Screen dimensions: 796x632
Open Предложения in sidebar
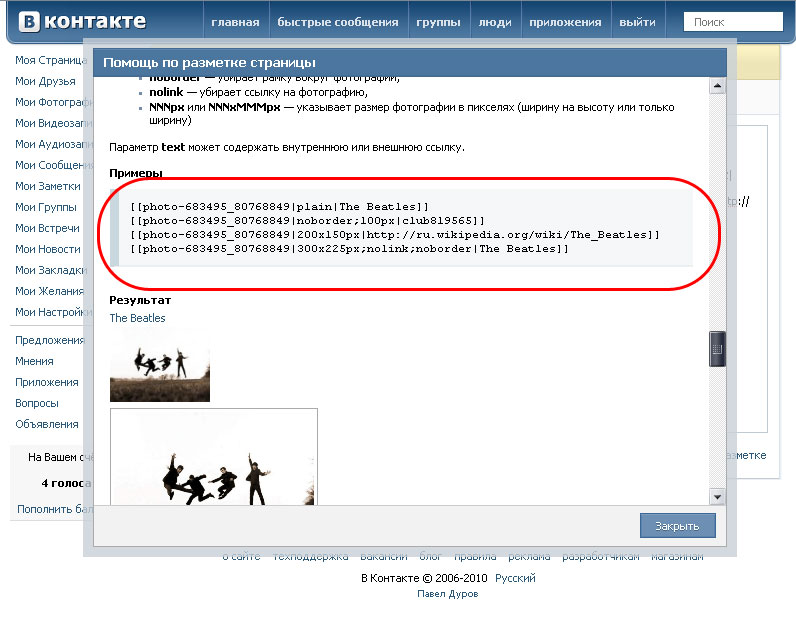(50, 340)
